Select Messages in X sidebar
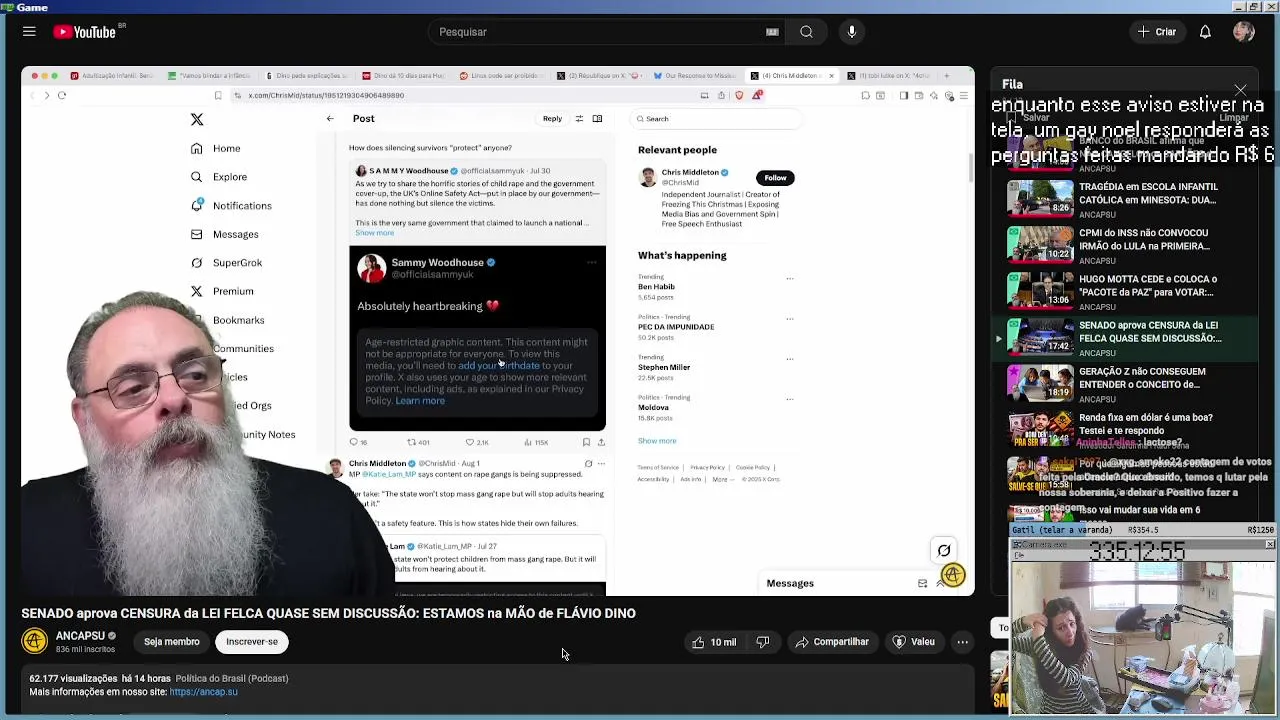The width and height of the screenshot is (1280, 720). [x=224, y=234]
